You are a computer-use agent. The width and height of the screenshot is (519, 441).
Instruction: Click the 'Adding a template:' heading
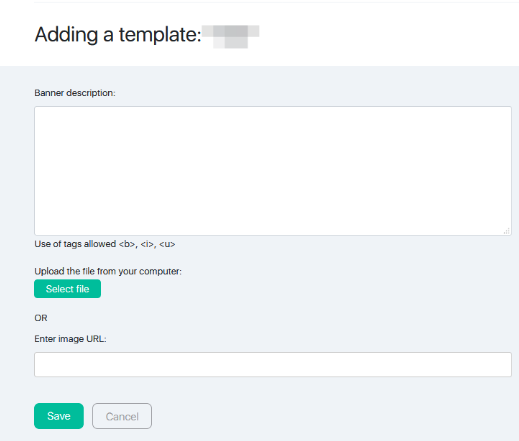click(118, 35)
